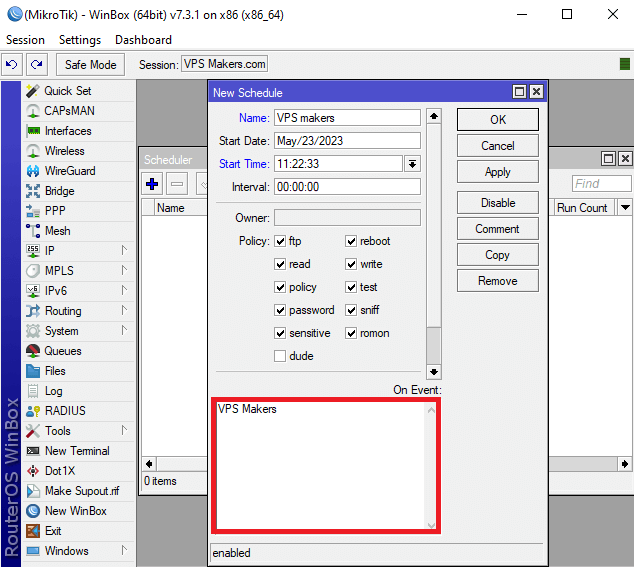This screenshot has height=567, width=634.
Task: Toggle the test policy checkbox
Action: click(x=351, y=288)
